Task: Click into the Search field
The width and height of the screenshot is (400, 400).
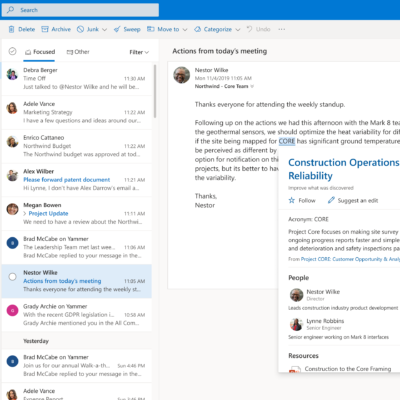Action: pyautogui.click(x=80, y=10)
